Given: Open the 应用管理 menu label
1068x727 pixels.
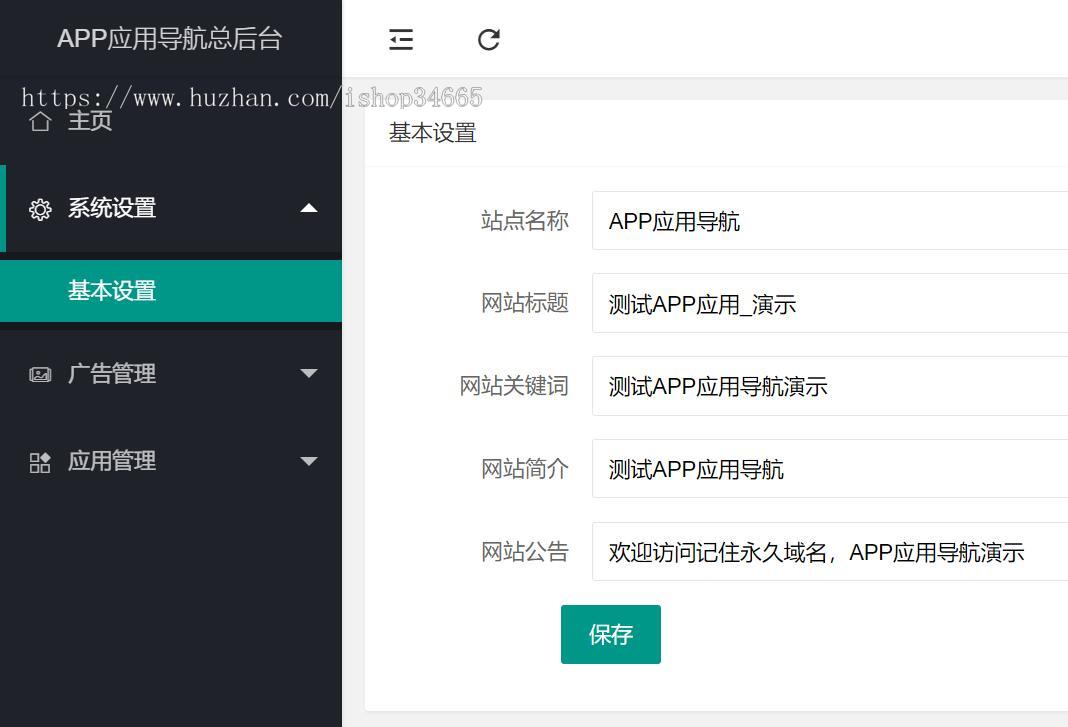Looking at the screenshot, I should pos(112,461).
